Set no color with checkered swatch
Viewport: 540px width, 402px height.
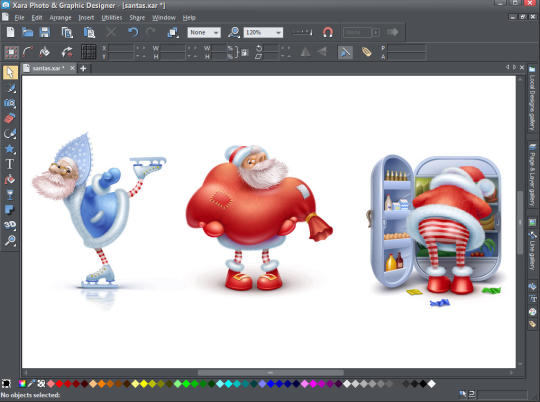41,383
